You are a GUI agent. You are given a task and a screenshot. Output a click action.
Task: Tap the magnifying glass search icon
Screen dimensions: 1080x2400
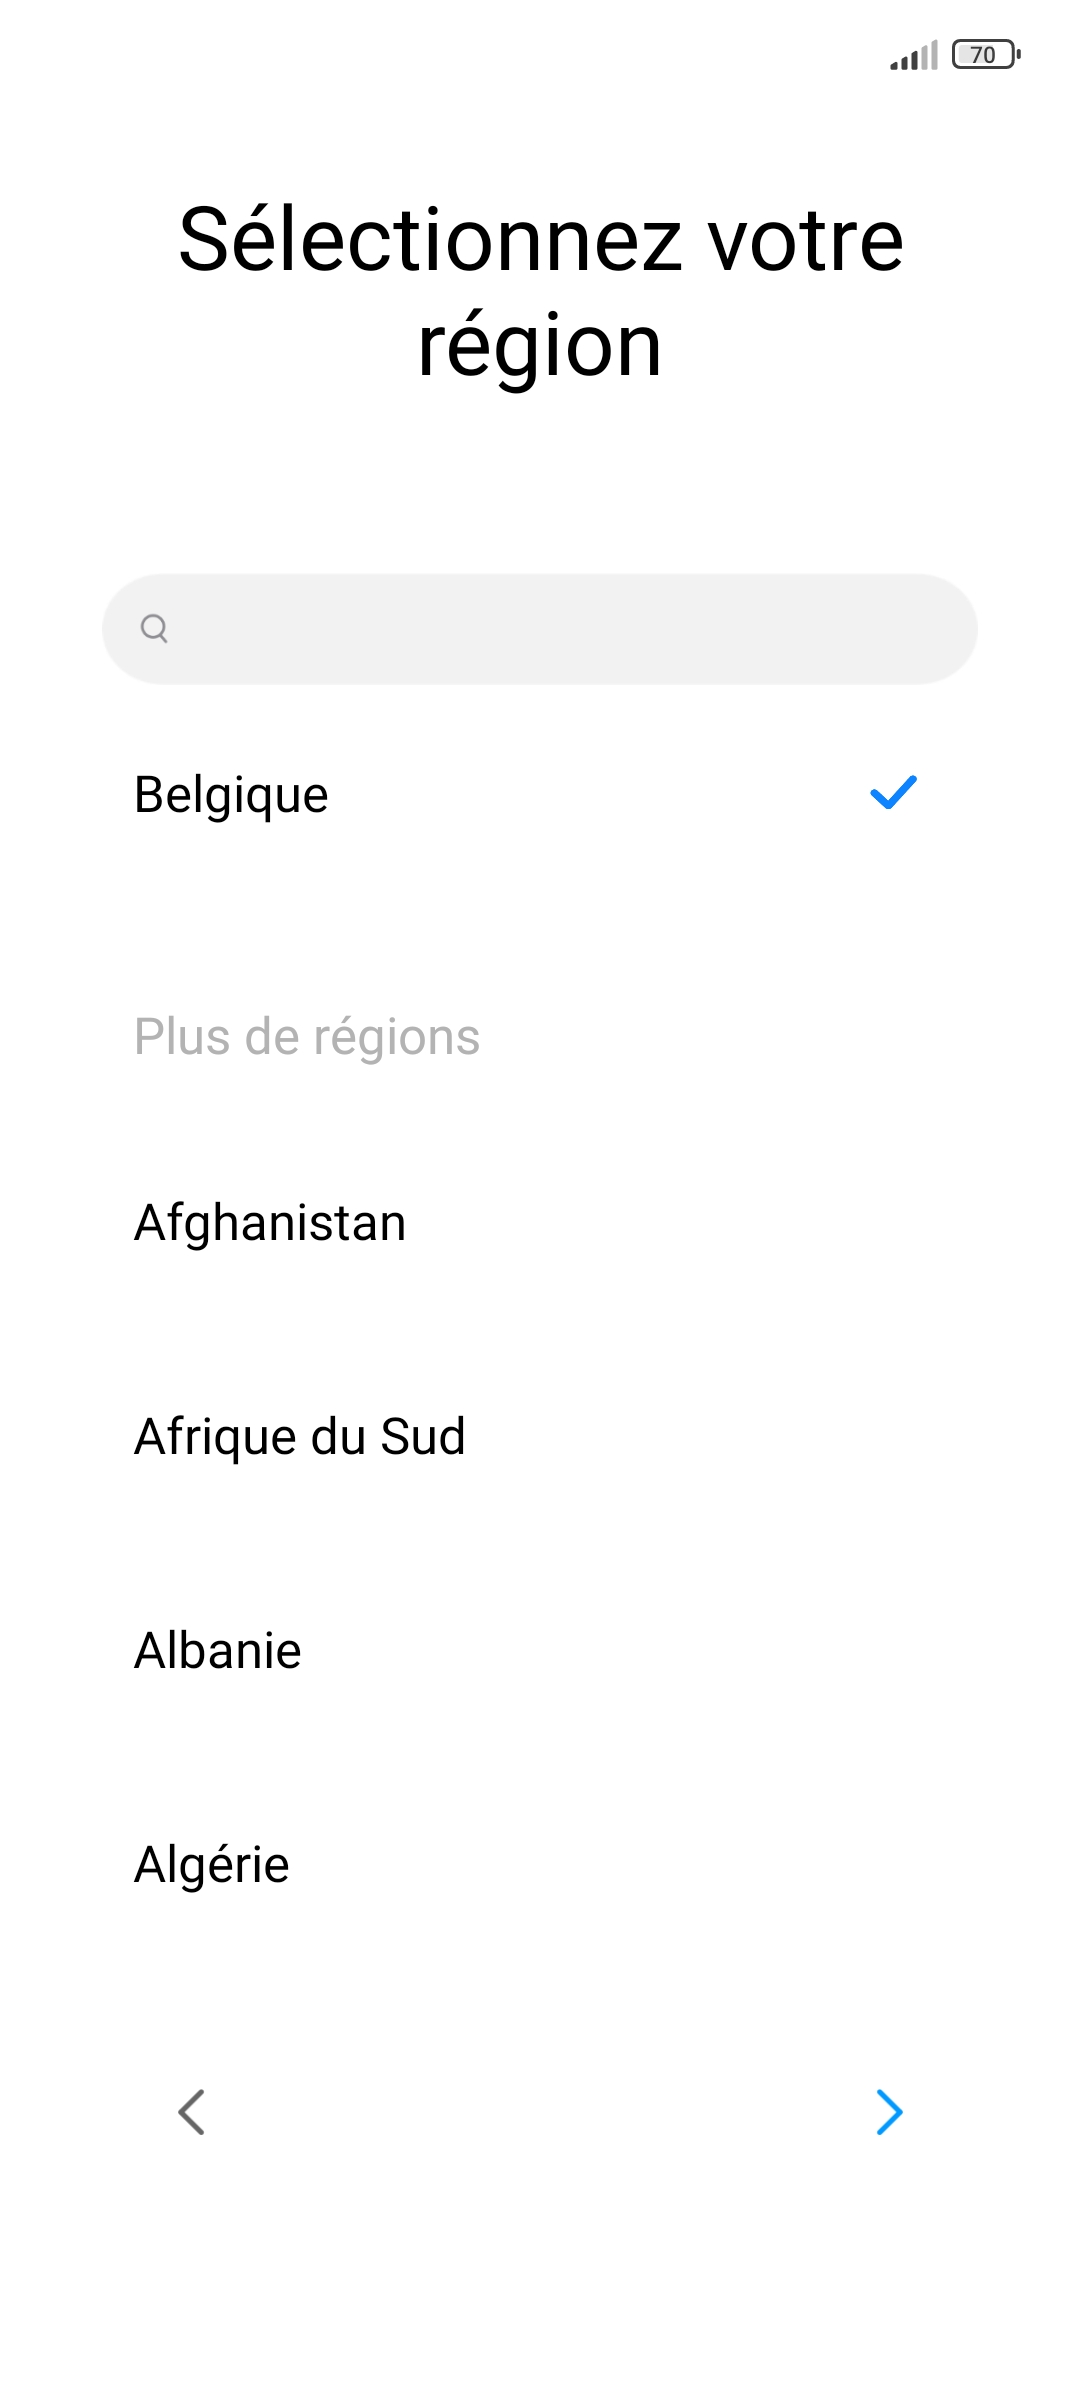tap(154, 628)
